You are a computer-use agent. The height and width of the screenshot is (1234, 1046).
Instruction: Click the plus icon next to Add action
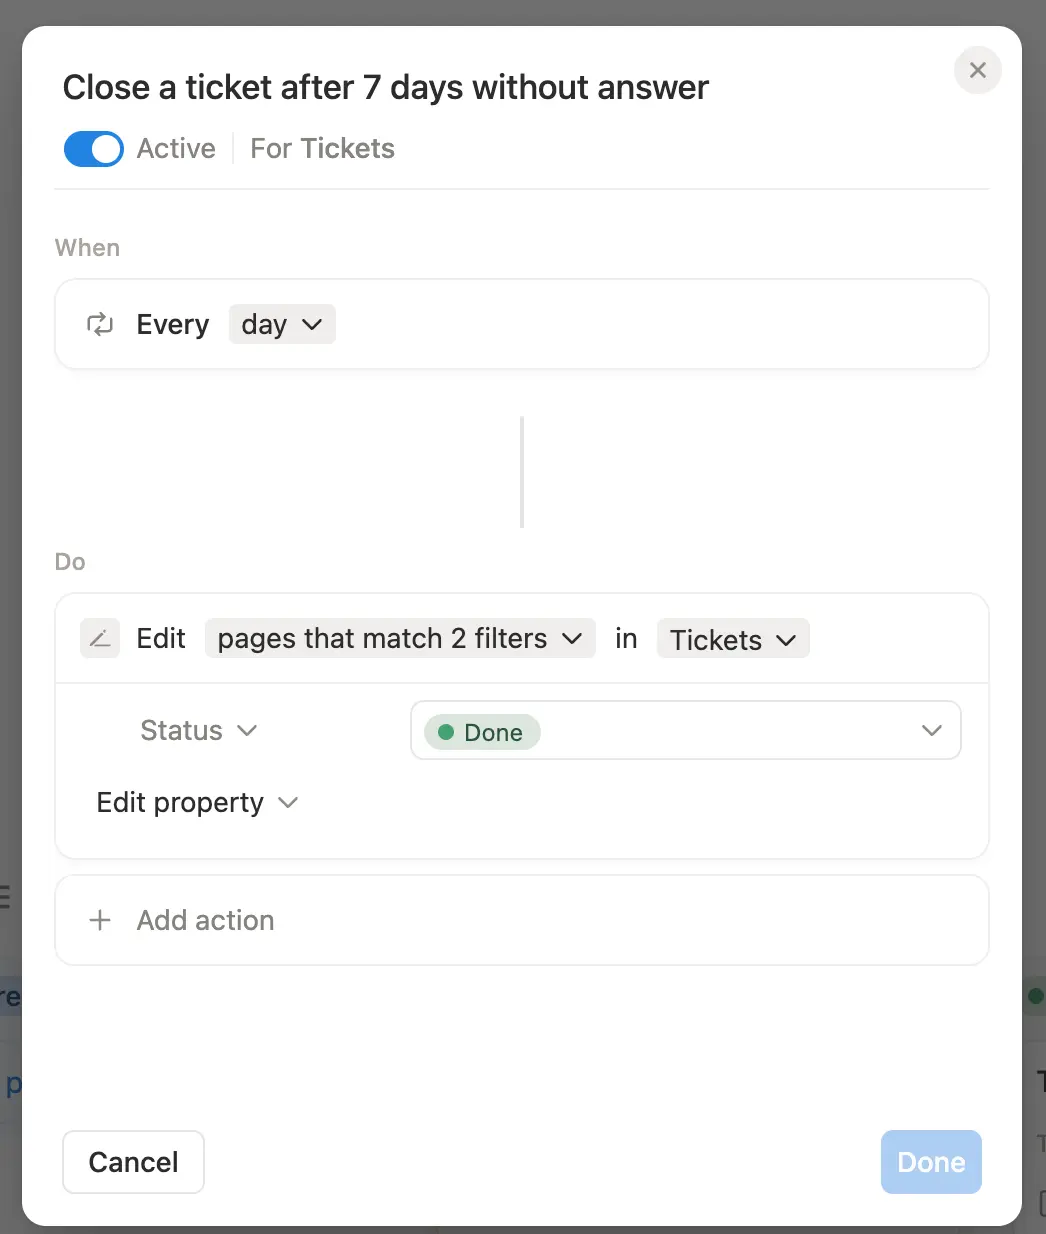[x=100, y=920]
